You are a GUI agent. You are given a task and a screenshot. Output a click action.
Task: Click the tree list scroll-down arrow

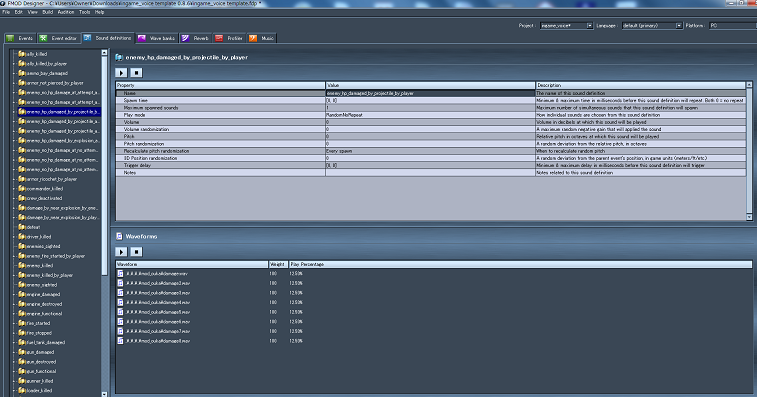pyautogui.click(x=104, y=394)
